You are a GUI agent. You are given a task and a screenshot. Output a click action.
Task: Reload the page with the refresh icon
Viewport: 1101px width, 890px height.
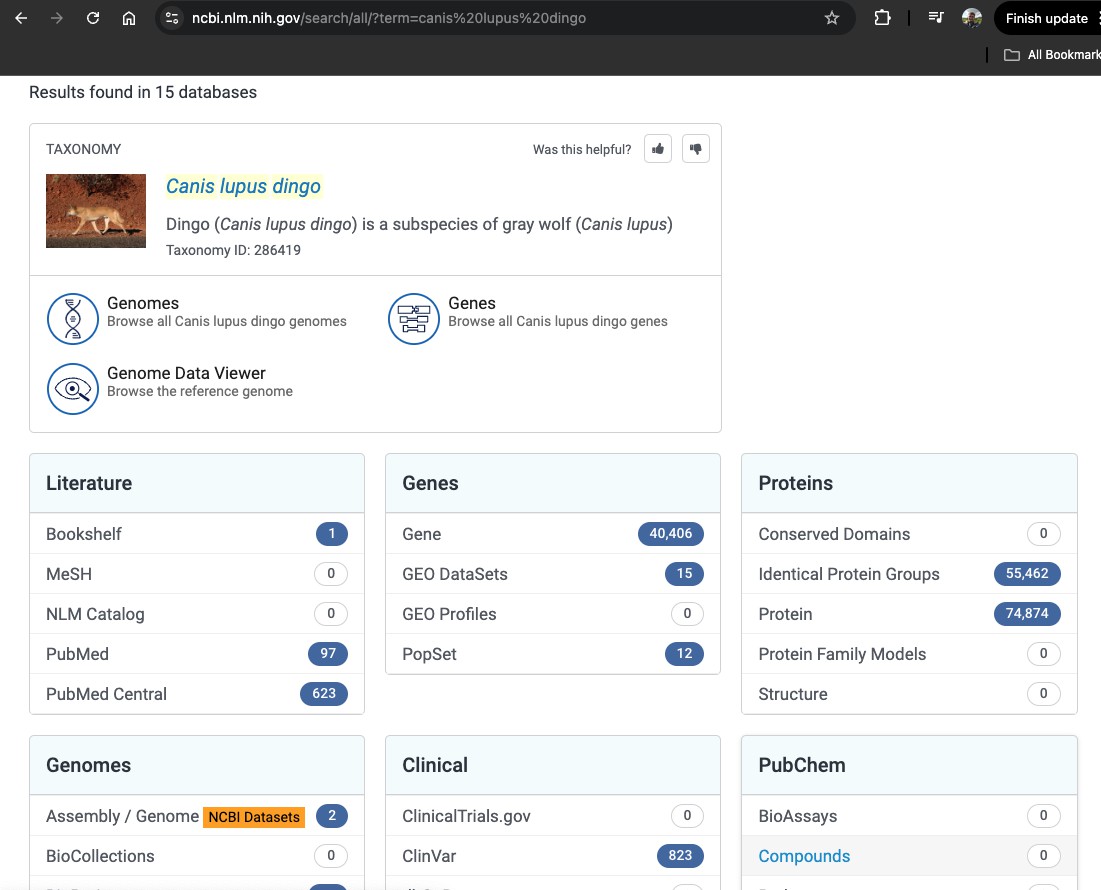[x=93, y=18]
